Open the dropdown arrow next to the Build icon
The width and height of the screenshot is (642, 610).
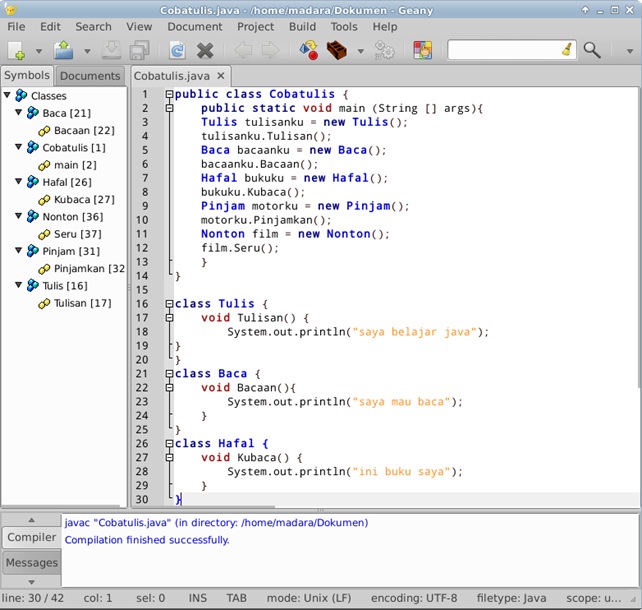[x=360, y=51]
